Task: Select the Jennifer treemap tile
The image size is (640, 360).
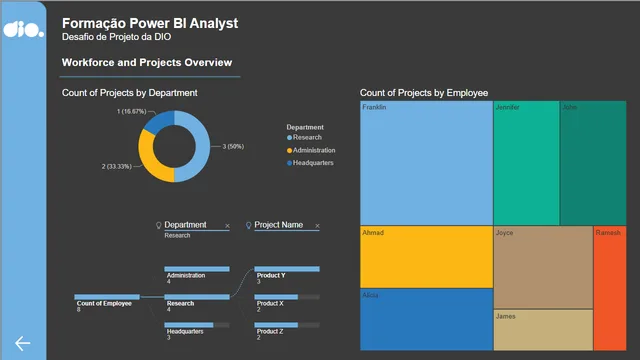Action: click(x=527, y=163)
